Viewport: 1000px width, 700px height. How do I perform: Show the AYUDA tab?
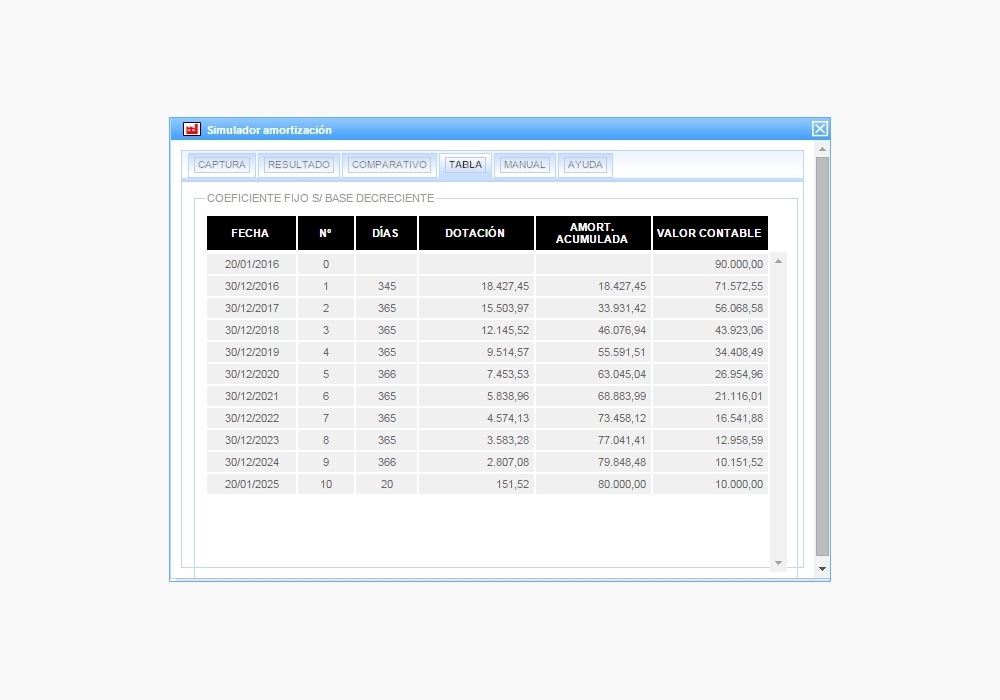click(x=585, y=165)
